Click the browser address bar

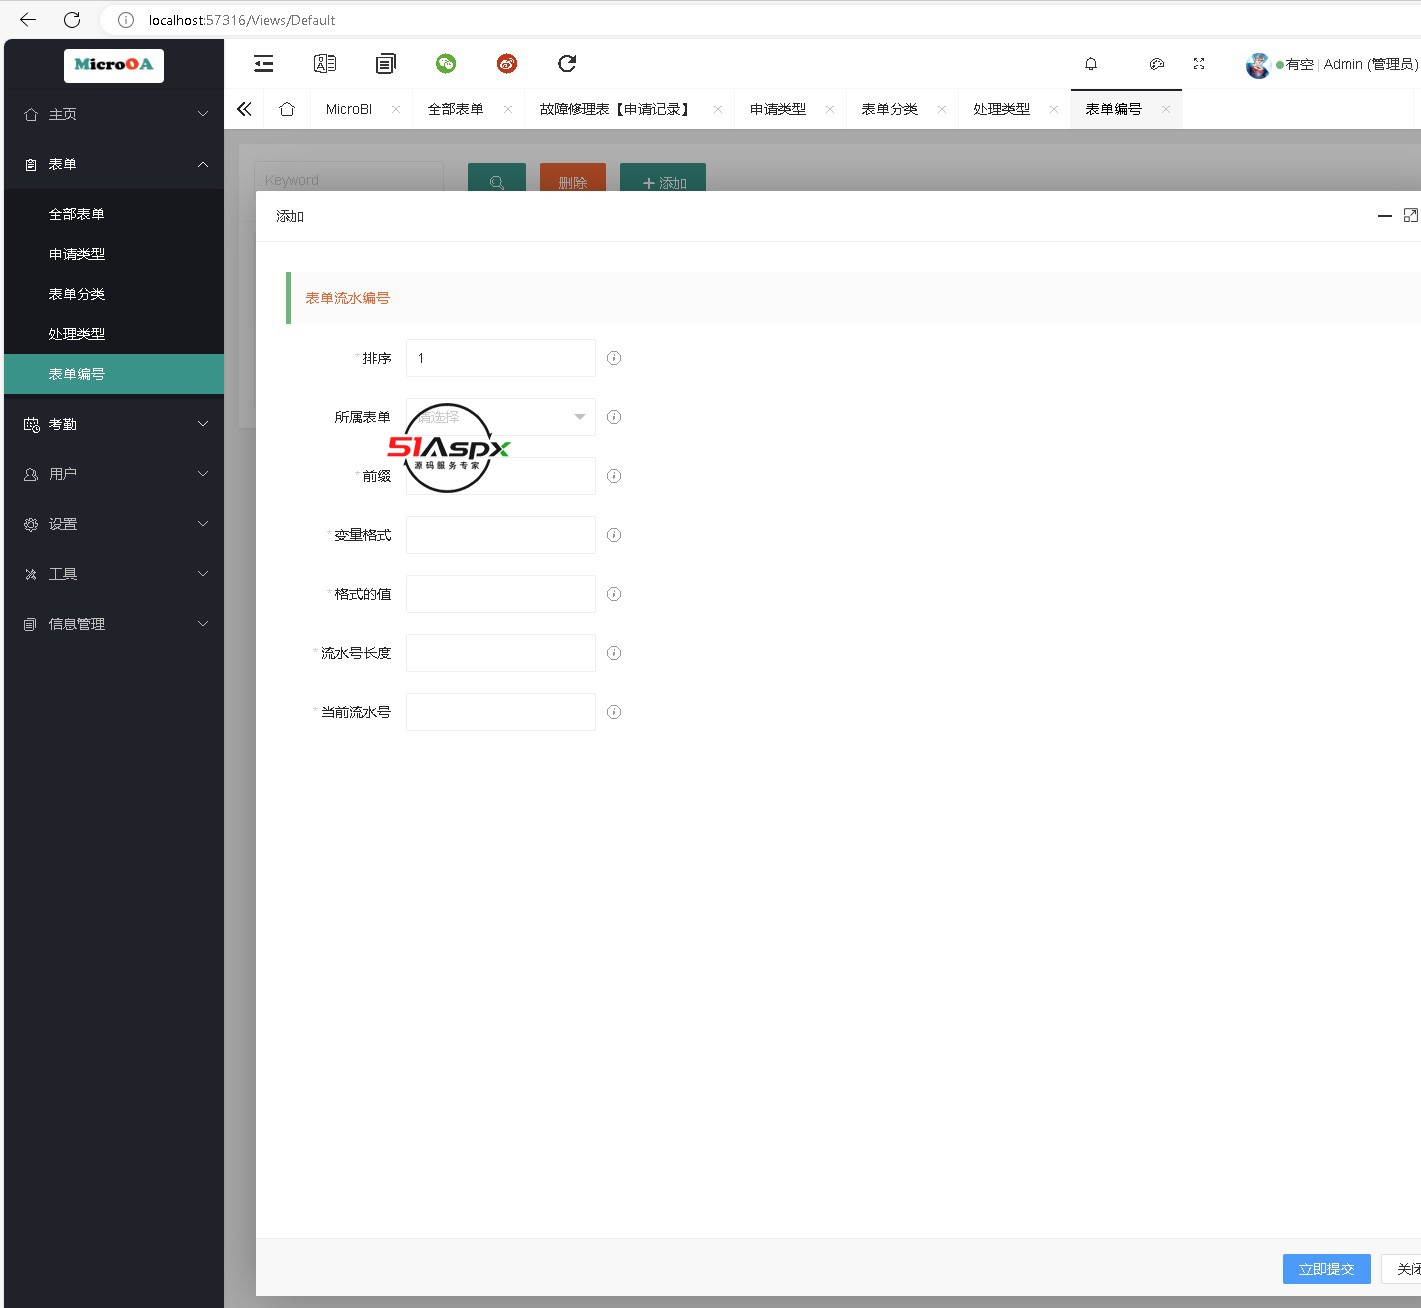click(760, 20)
